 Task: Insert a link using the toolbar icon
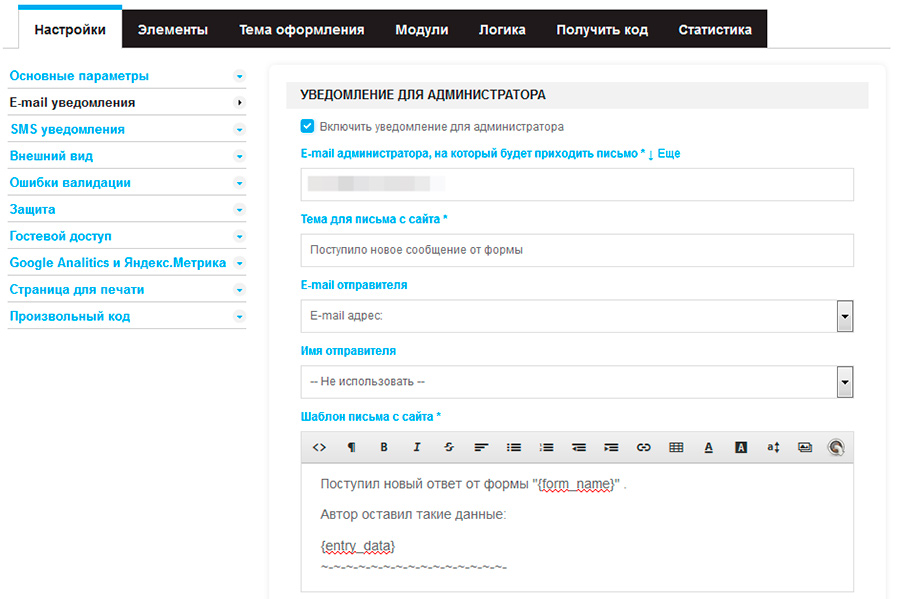(642, 447)
